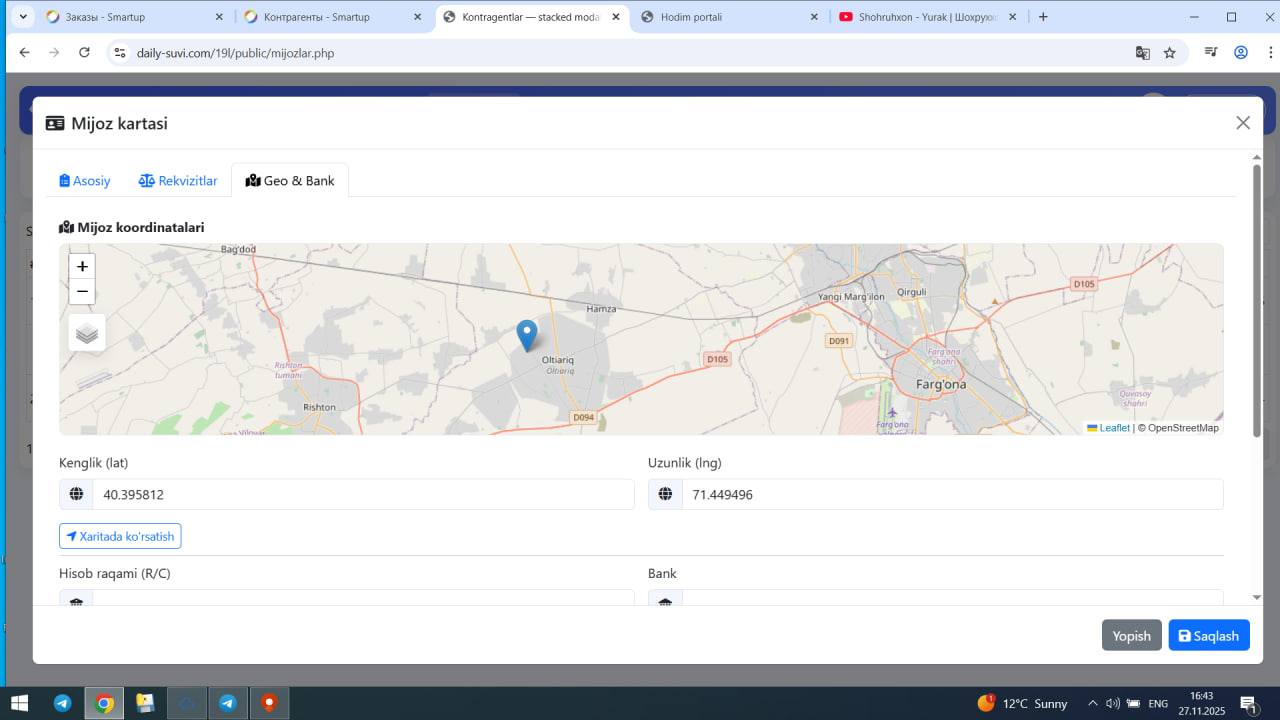Screen dimensions: 1280x720
Task: Click the Uzunlik (lng) input field
Action: coord(951,494)
